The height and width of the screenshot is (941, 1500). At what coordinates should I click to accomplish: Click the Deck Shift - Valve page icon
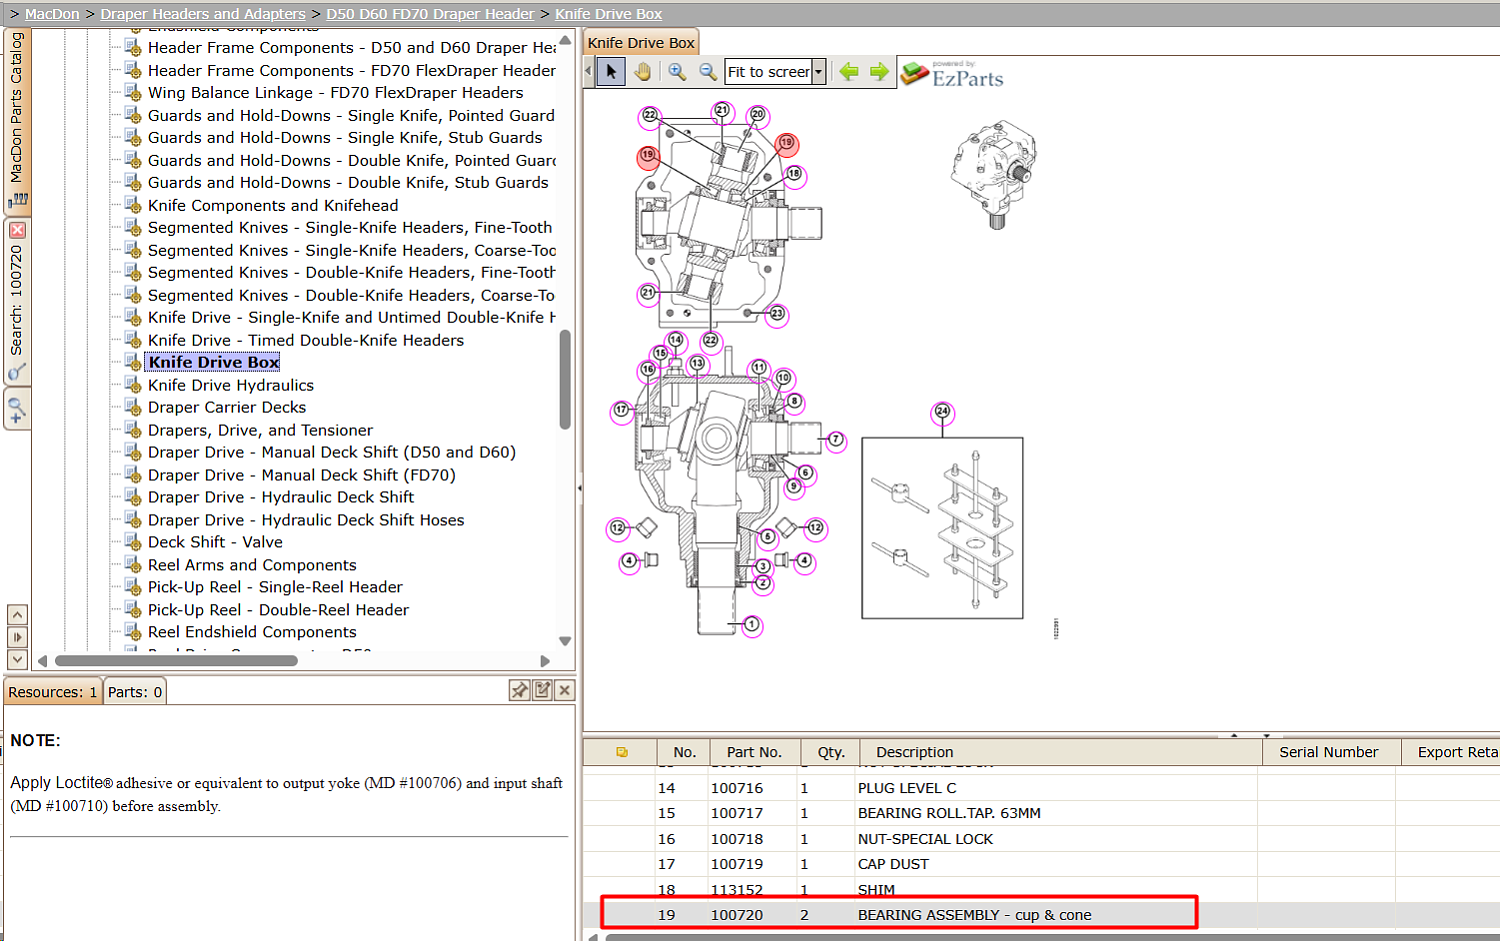pyautogui.click(x=132, y=542)
